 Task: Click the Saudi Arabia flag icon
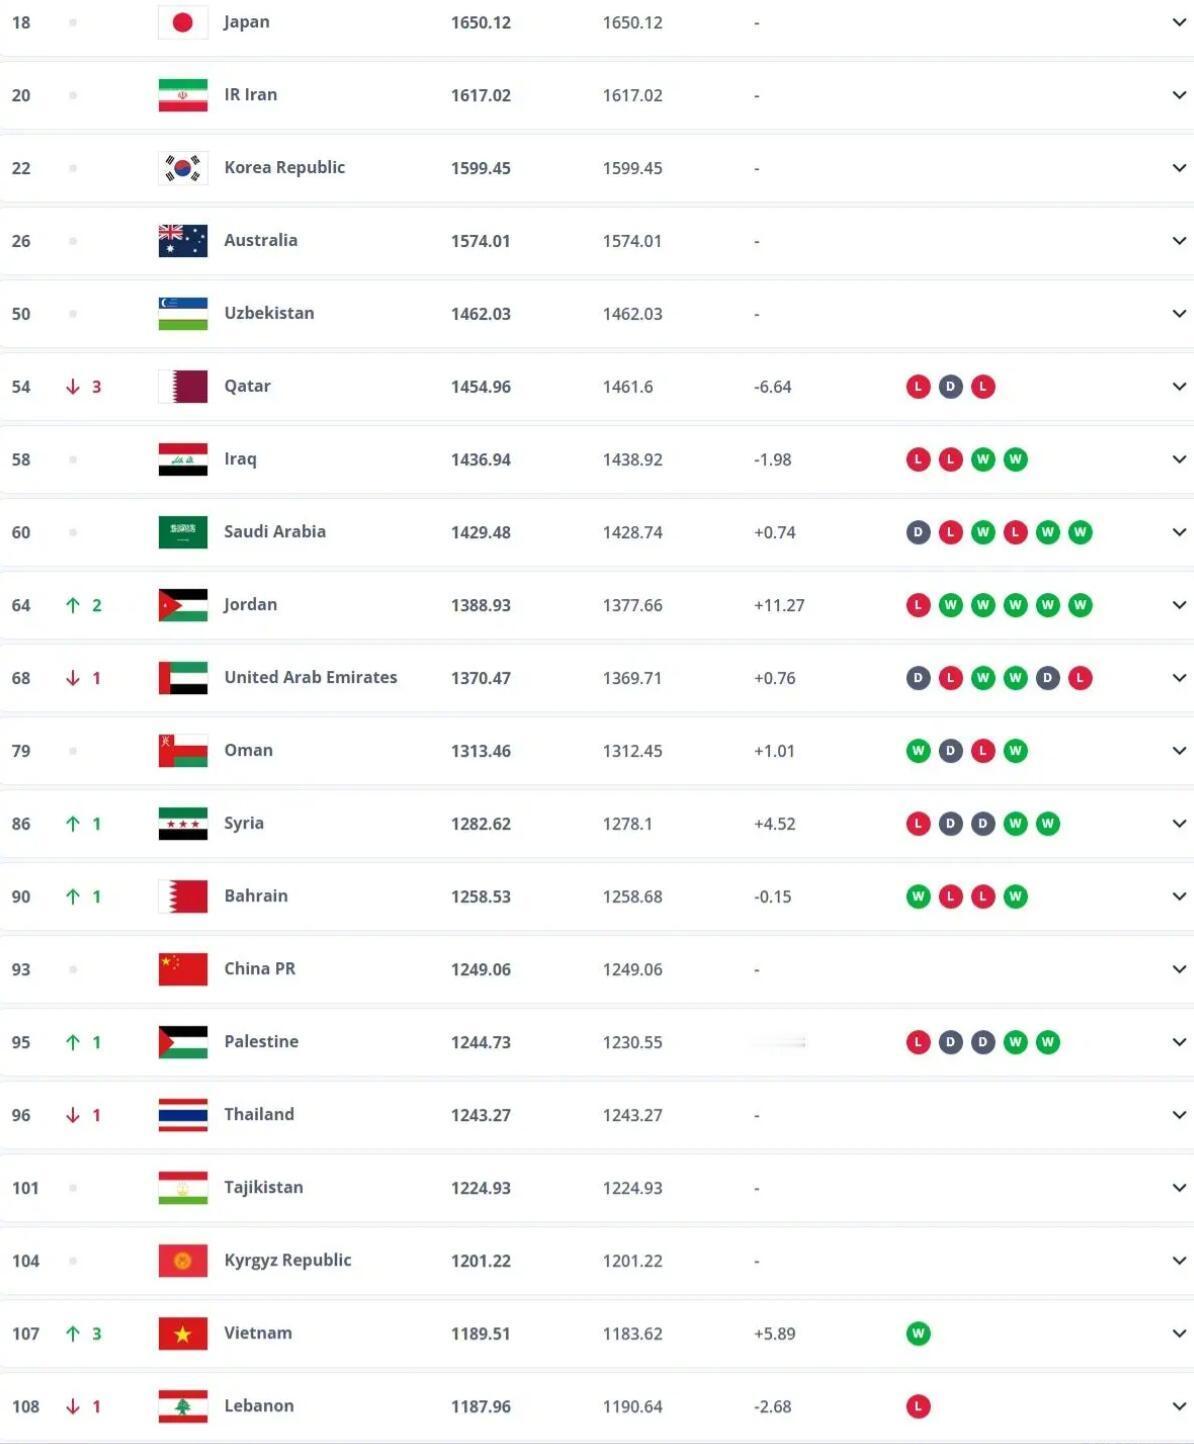click(183, 532)
